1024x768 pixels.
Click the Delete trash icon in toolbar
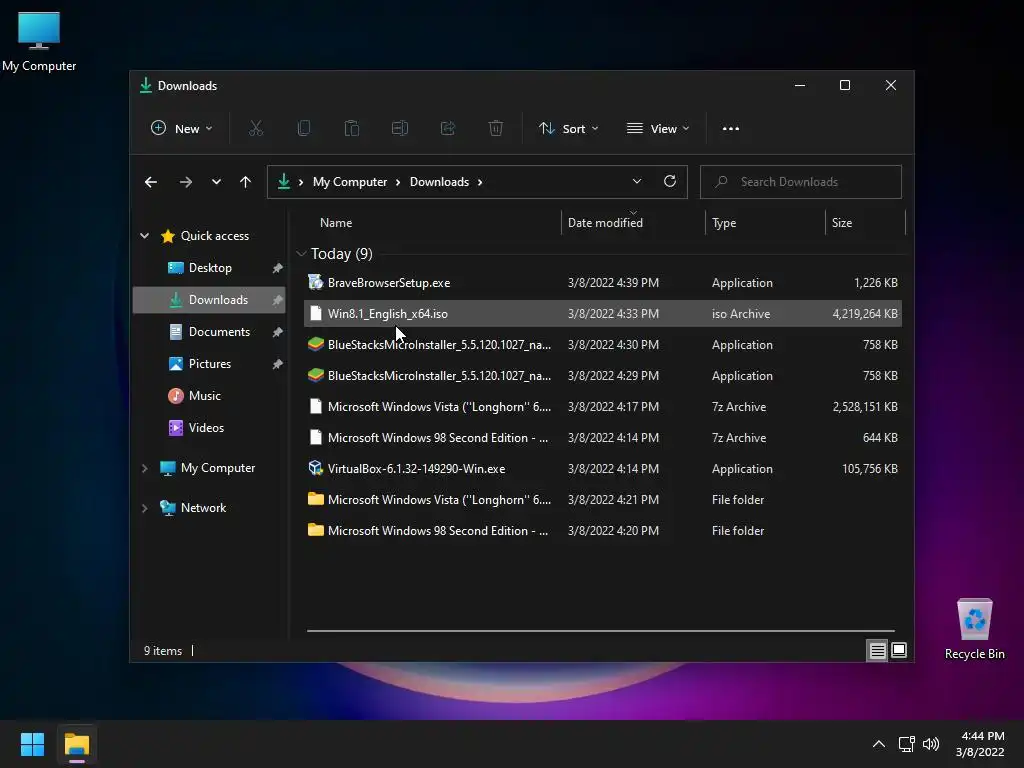[496, 129]
